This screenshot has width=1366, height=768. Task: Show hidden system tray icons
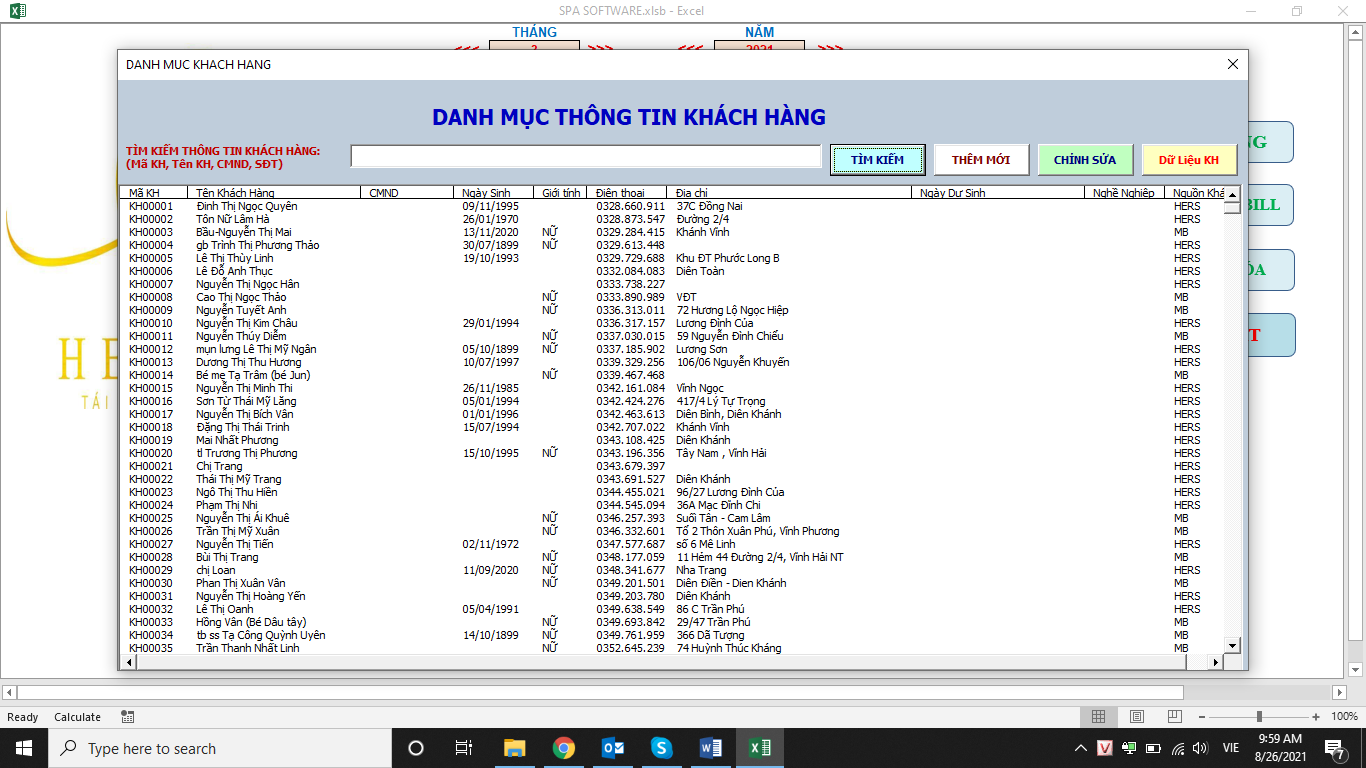pyautogui.click(x=1081, y=748)
